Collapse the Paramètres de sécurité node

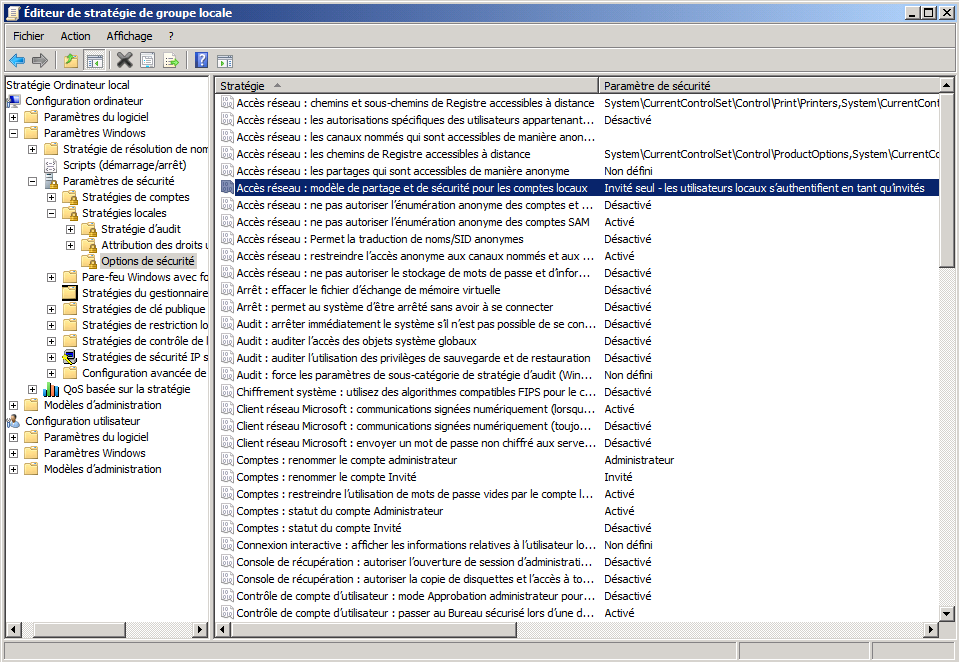[x=32, y=181]
